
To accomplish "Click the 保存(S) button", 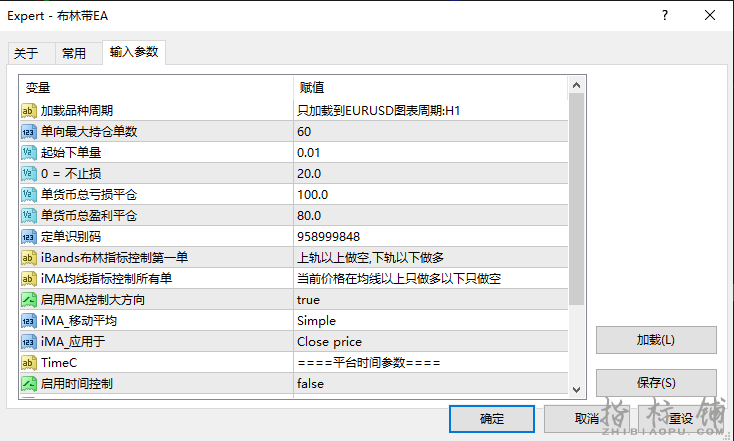I will 656,382.
